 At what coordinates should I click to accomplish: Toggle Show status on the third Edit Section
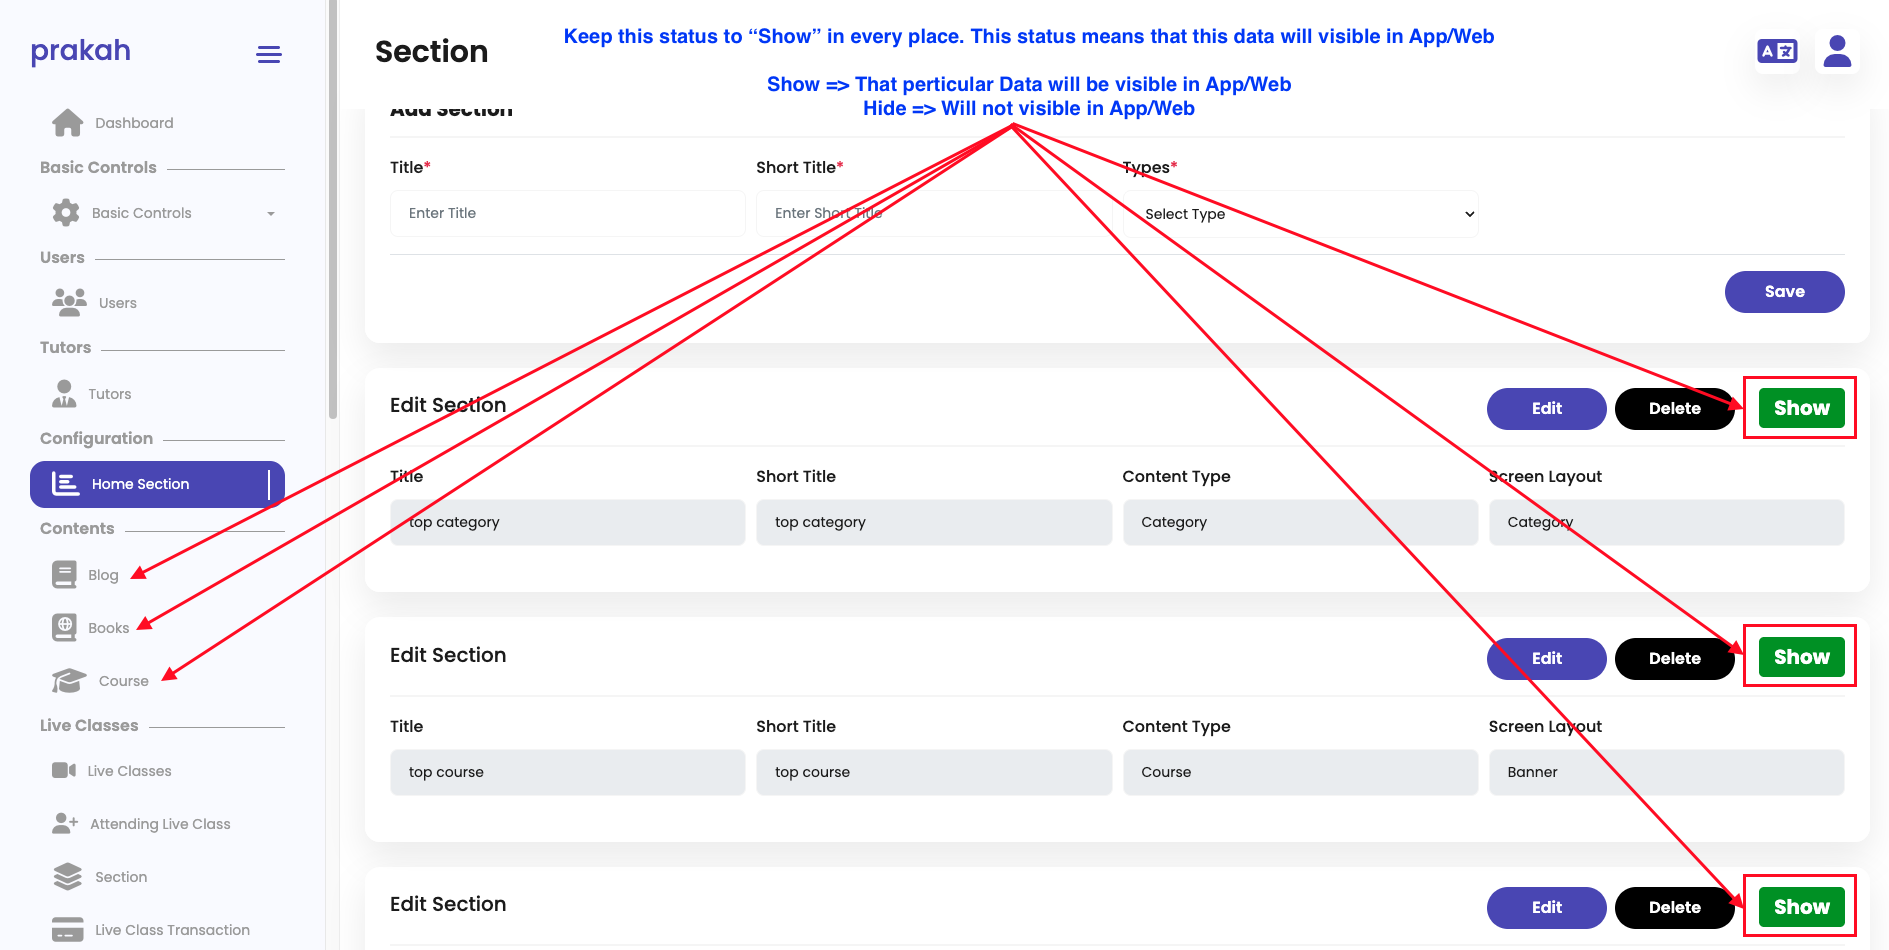coord(1801,907)
